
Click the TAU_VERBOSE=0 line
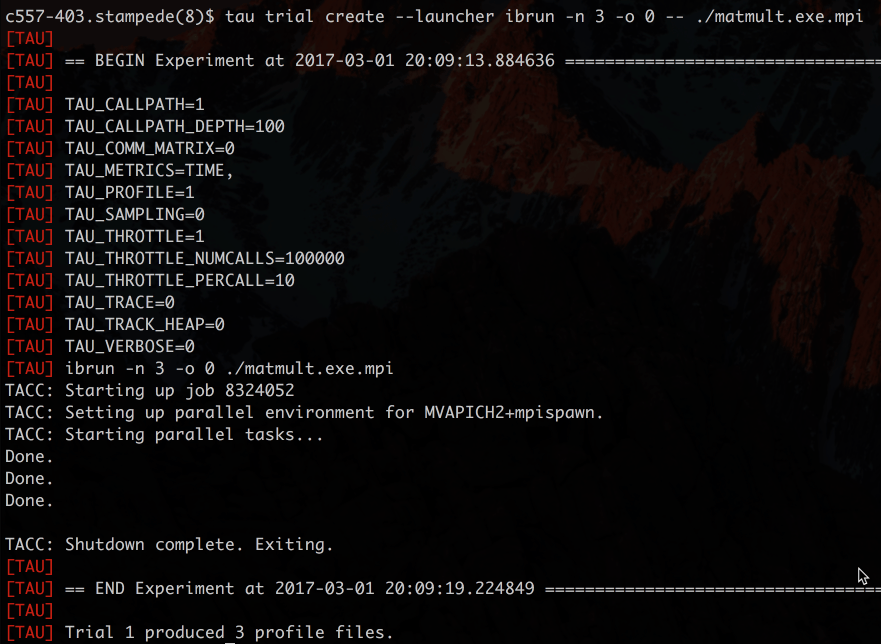(x=100, y=346)
